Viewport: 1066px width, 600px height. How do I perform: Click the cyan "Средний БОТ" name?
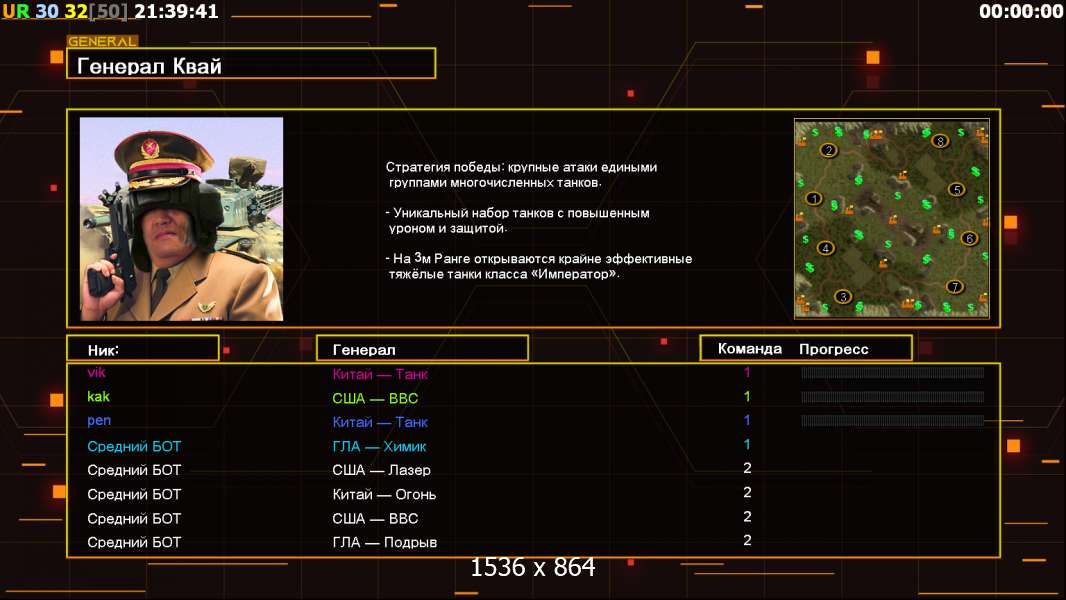(x=134, y=446)
